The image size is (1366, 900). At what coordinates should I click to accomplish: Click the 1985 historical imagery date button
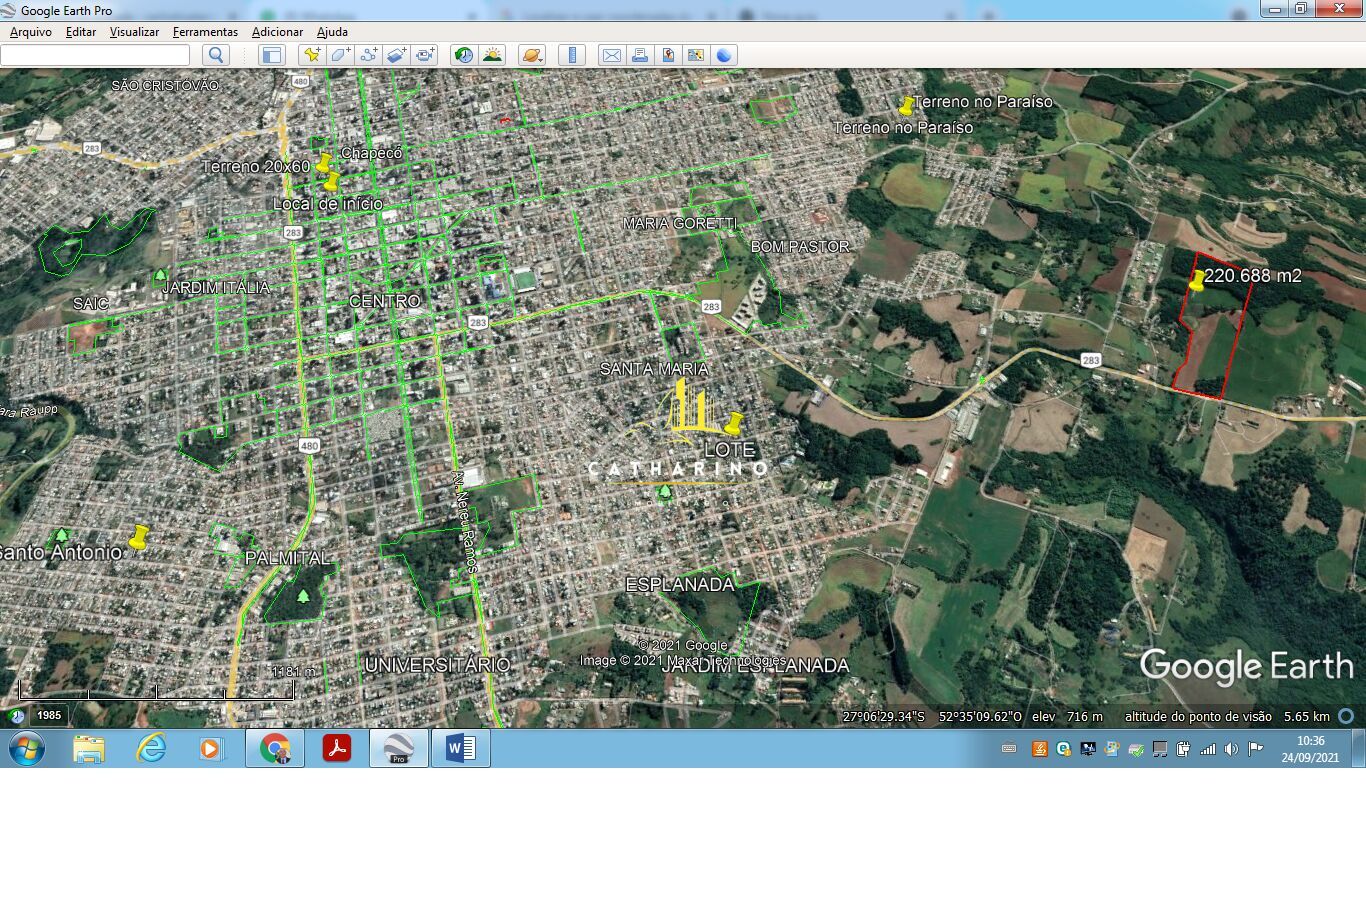click(49, 715)
